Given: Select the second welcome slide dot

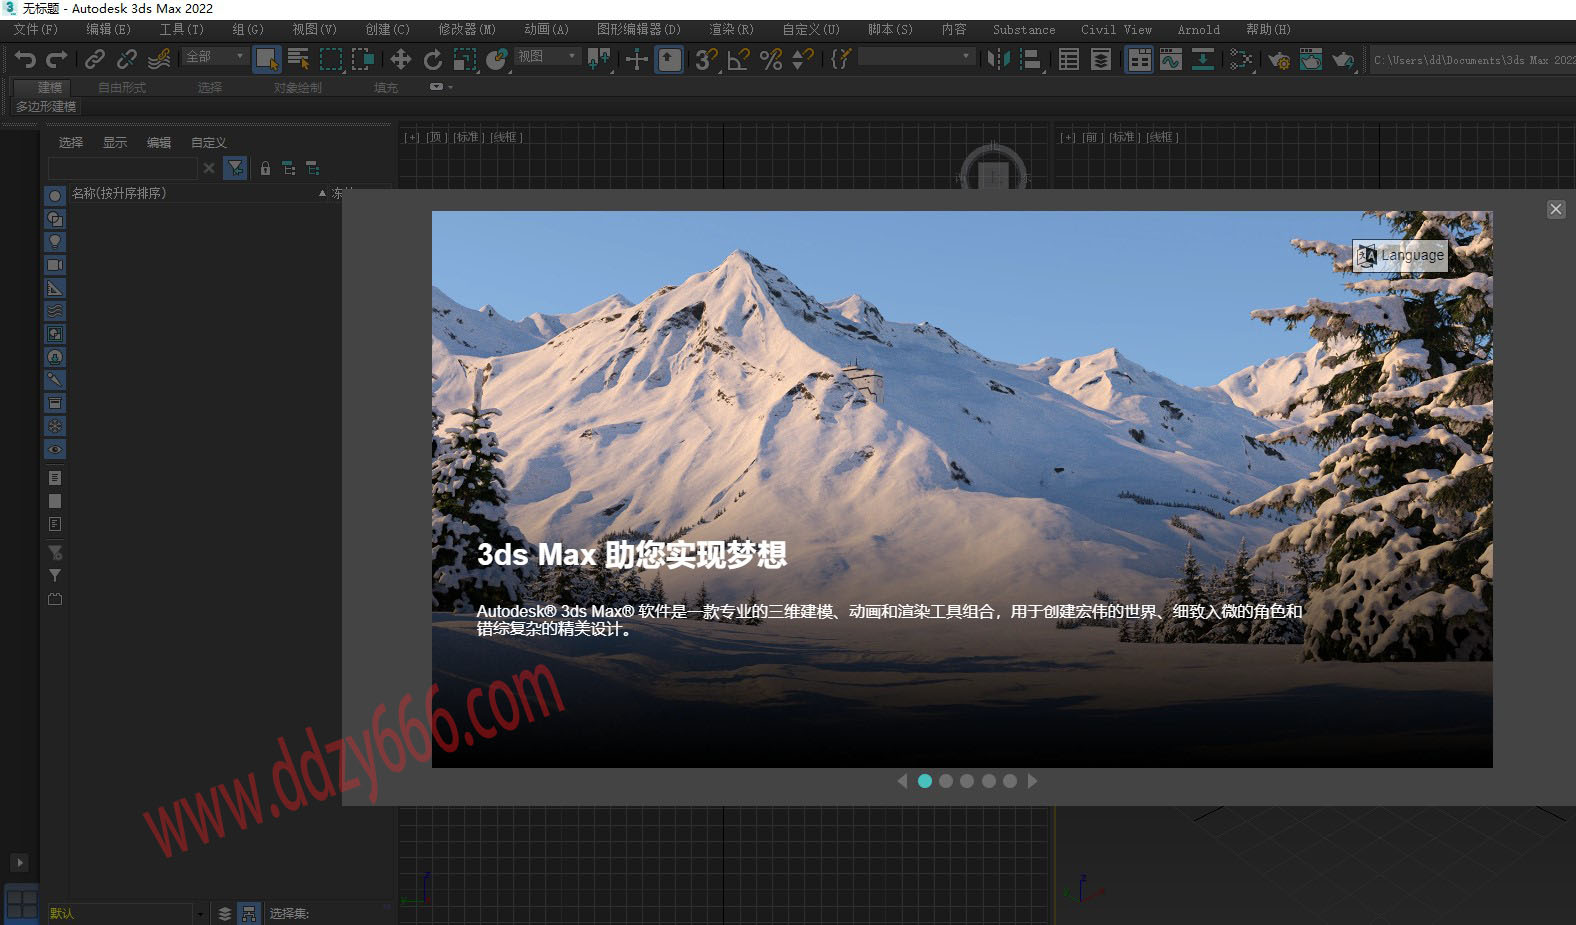Looking at the screenshot, I should (x=946, y=781).
